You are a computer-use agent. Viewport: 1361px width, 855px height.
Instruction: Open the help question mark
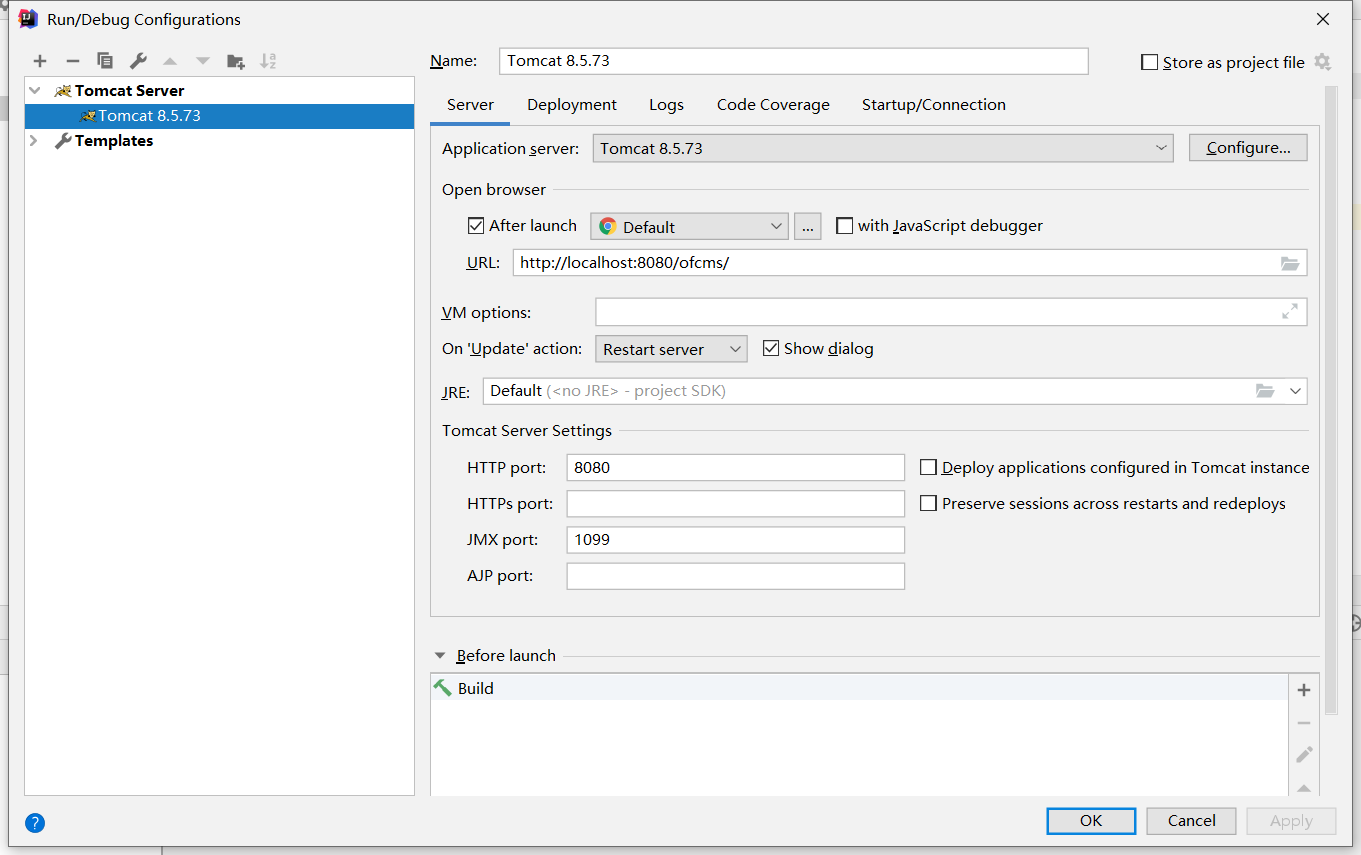[35, 823]
